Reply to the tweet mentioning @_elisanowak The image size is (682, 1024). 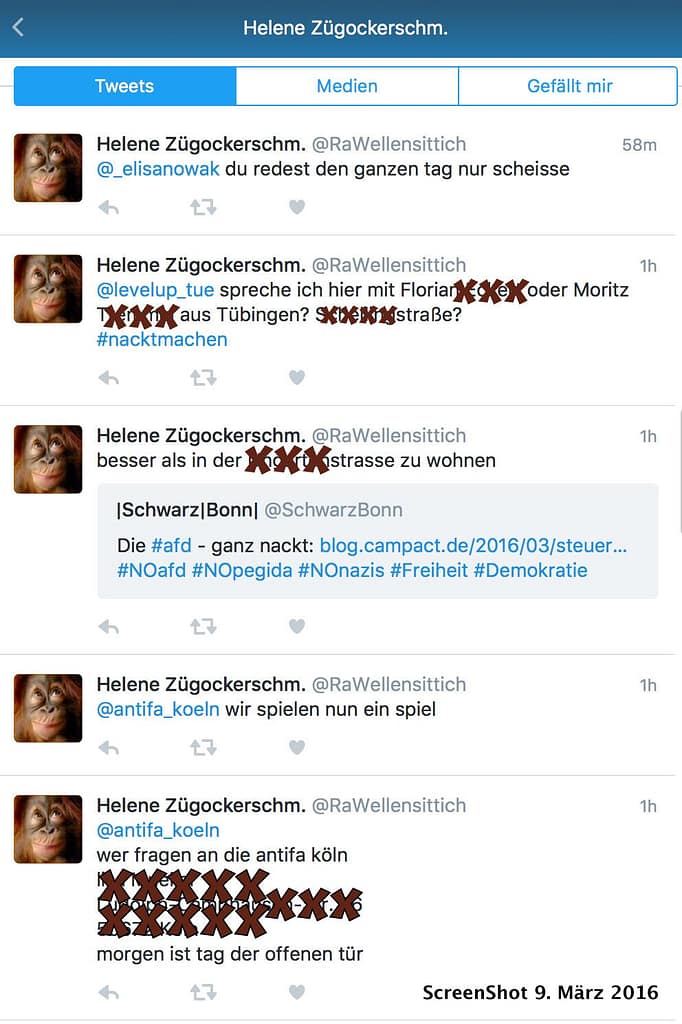pyautogui.click(x=108, y=206)
